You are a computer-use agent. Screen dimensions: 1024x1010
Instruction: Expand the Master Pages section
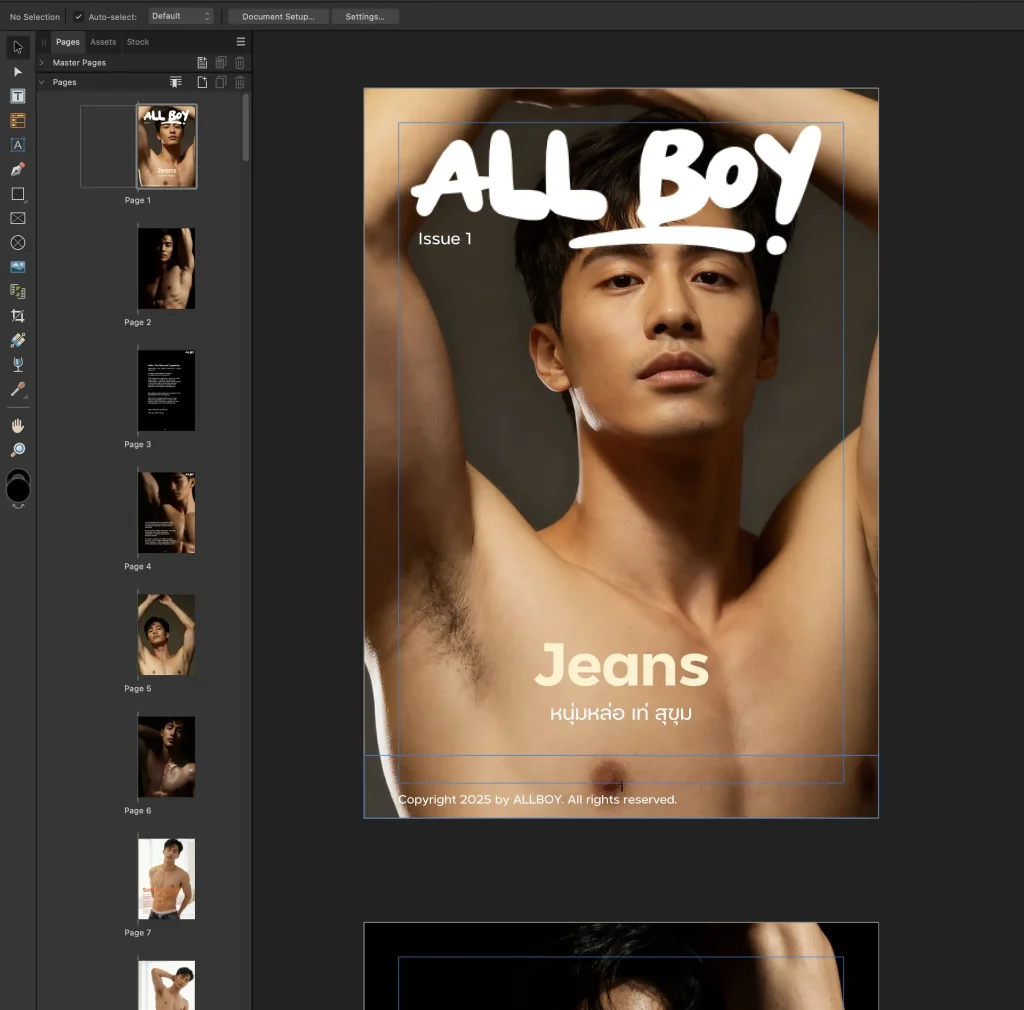click(42, 63)
